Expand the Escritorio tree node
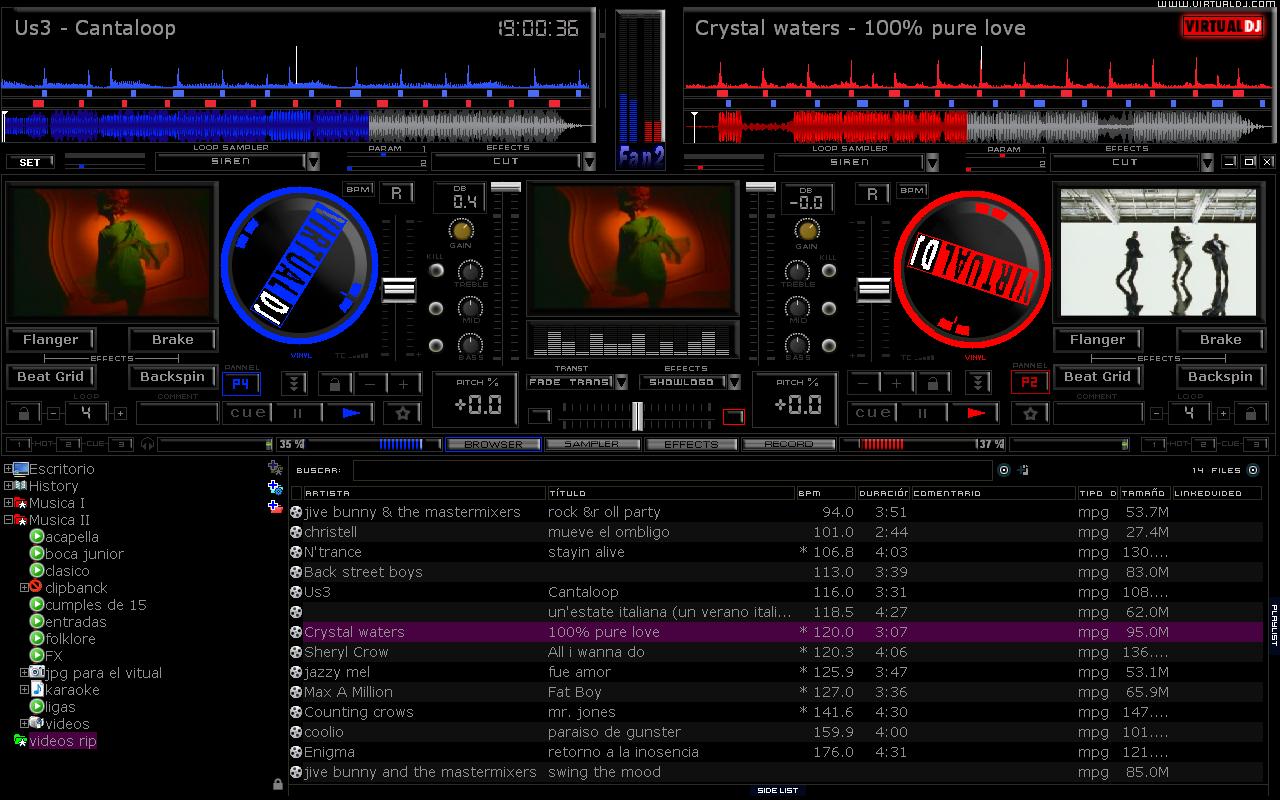This screenshot has height=800, width=1280. point(8,469)
